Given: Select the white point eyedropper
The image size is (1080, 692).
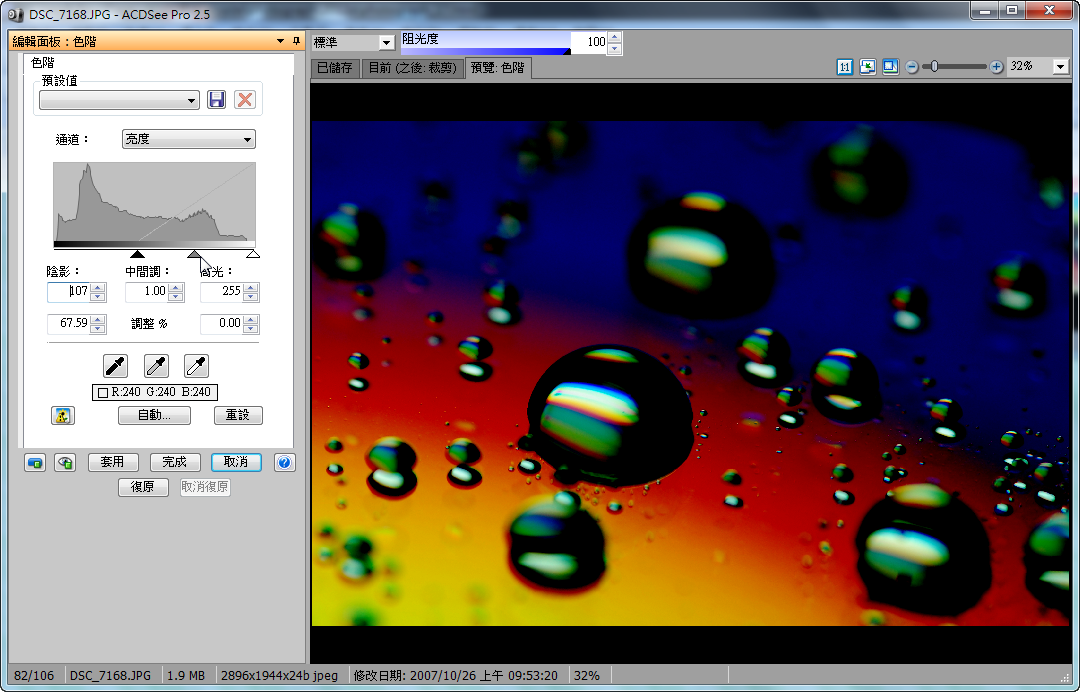Looking at the screenshot, I should click(196, 365).
